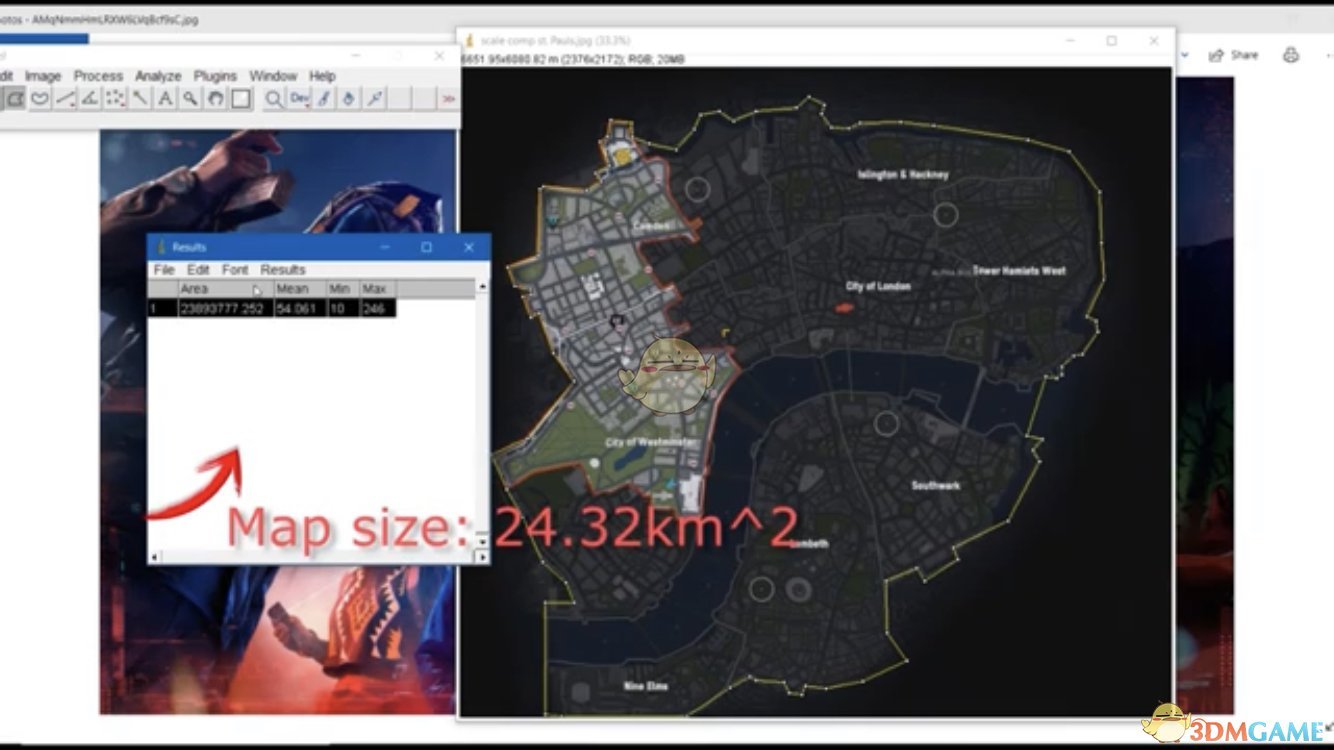The height and width of the screenshot is (750, 1334).
Task: Select the text tool labeled A
Action: [x=165, y=98]
